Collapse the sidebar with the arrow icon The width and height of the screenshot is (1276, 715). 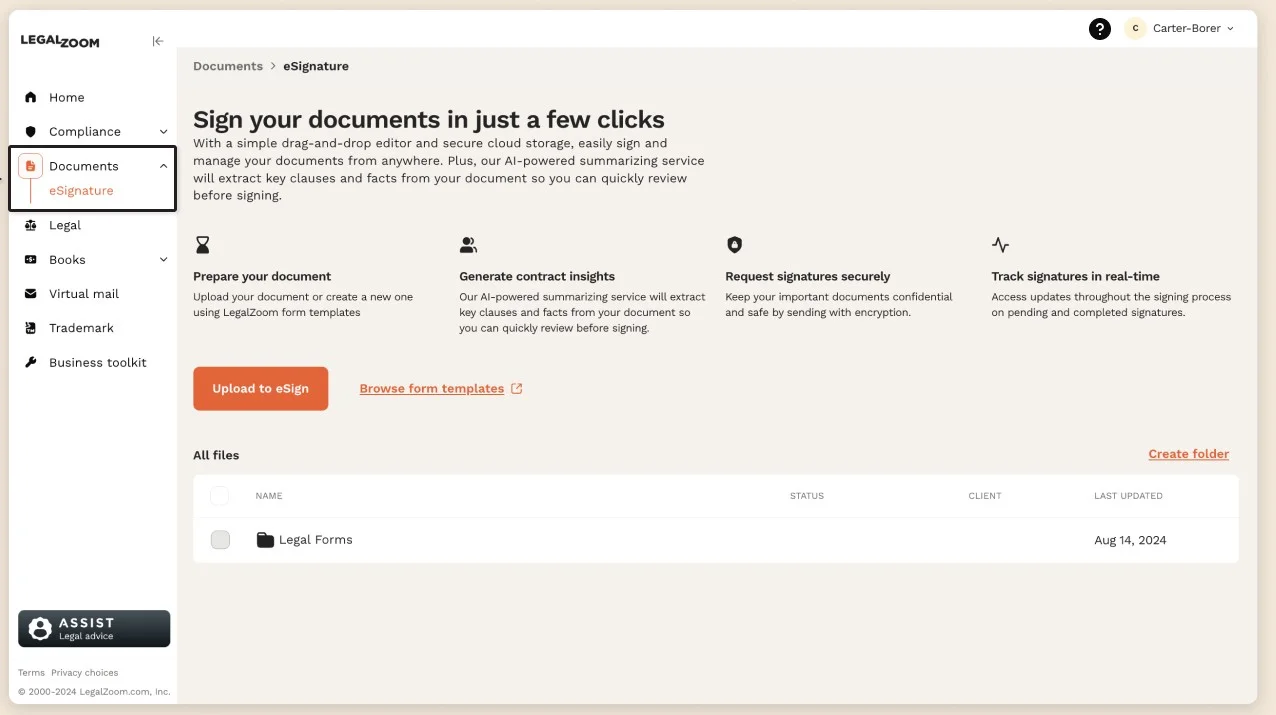click(158, 41)
